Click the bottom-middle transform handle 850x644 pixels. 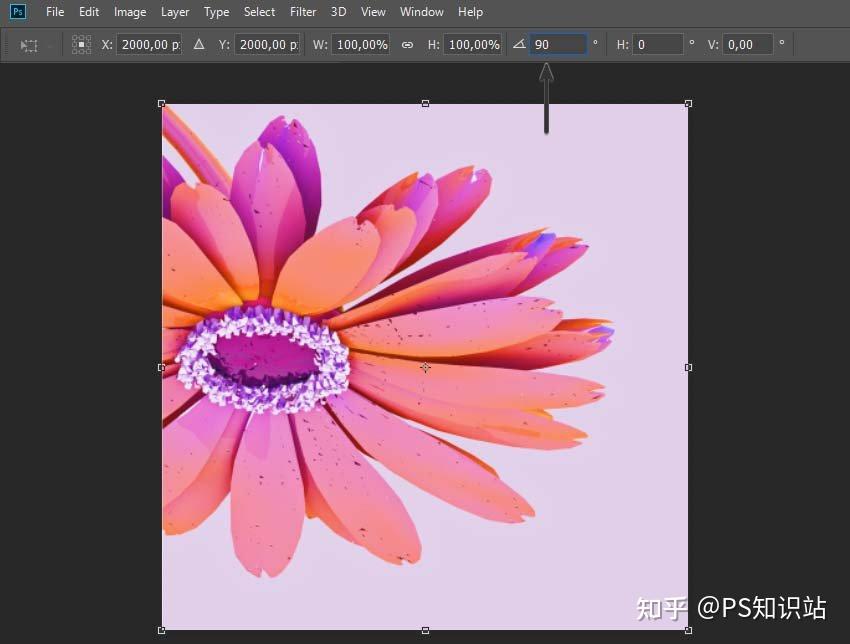(425, 630)
